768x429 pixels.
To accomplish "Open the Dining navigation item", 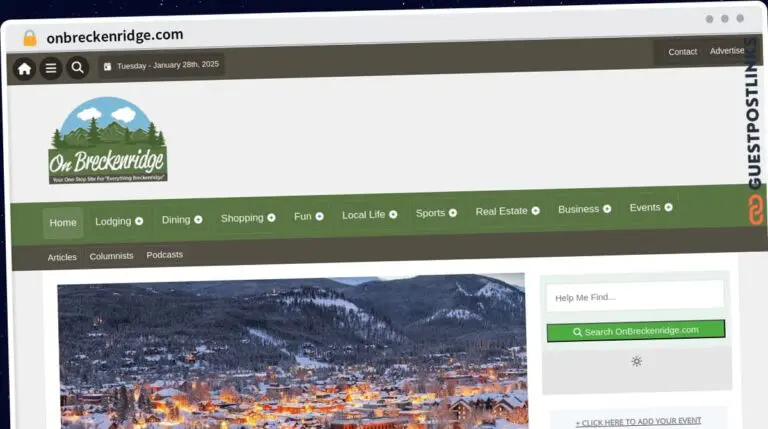I will coord(176,220).
